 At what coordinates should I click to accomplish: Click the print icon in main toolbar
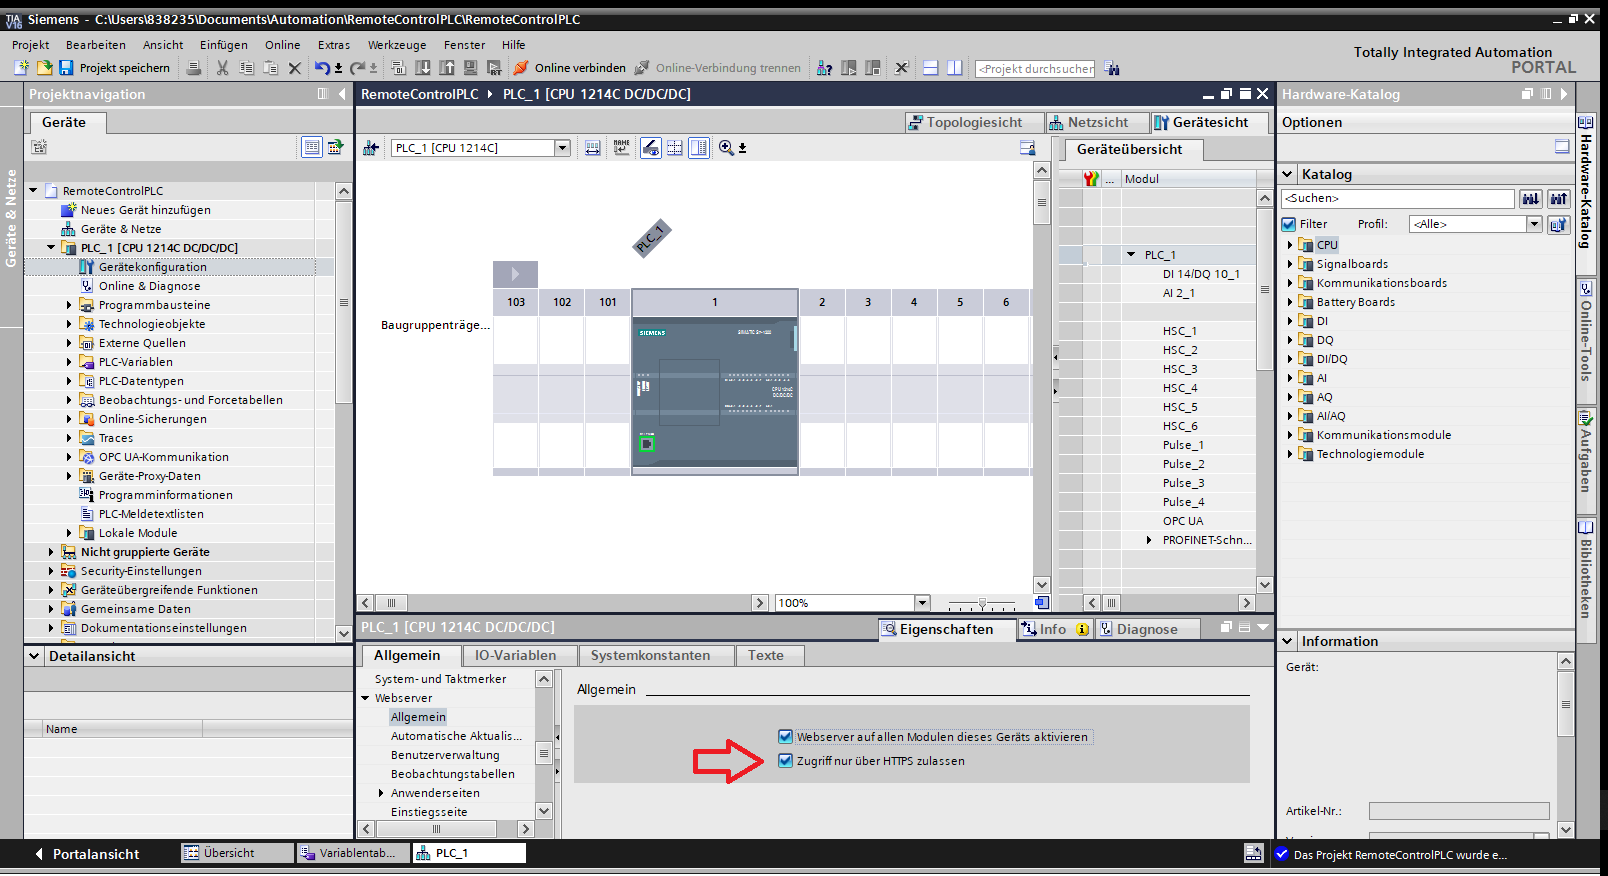point(194,68)
